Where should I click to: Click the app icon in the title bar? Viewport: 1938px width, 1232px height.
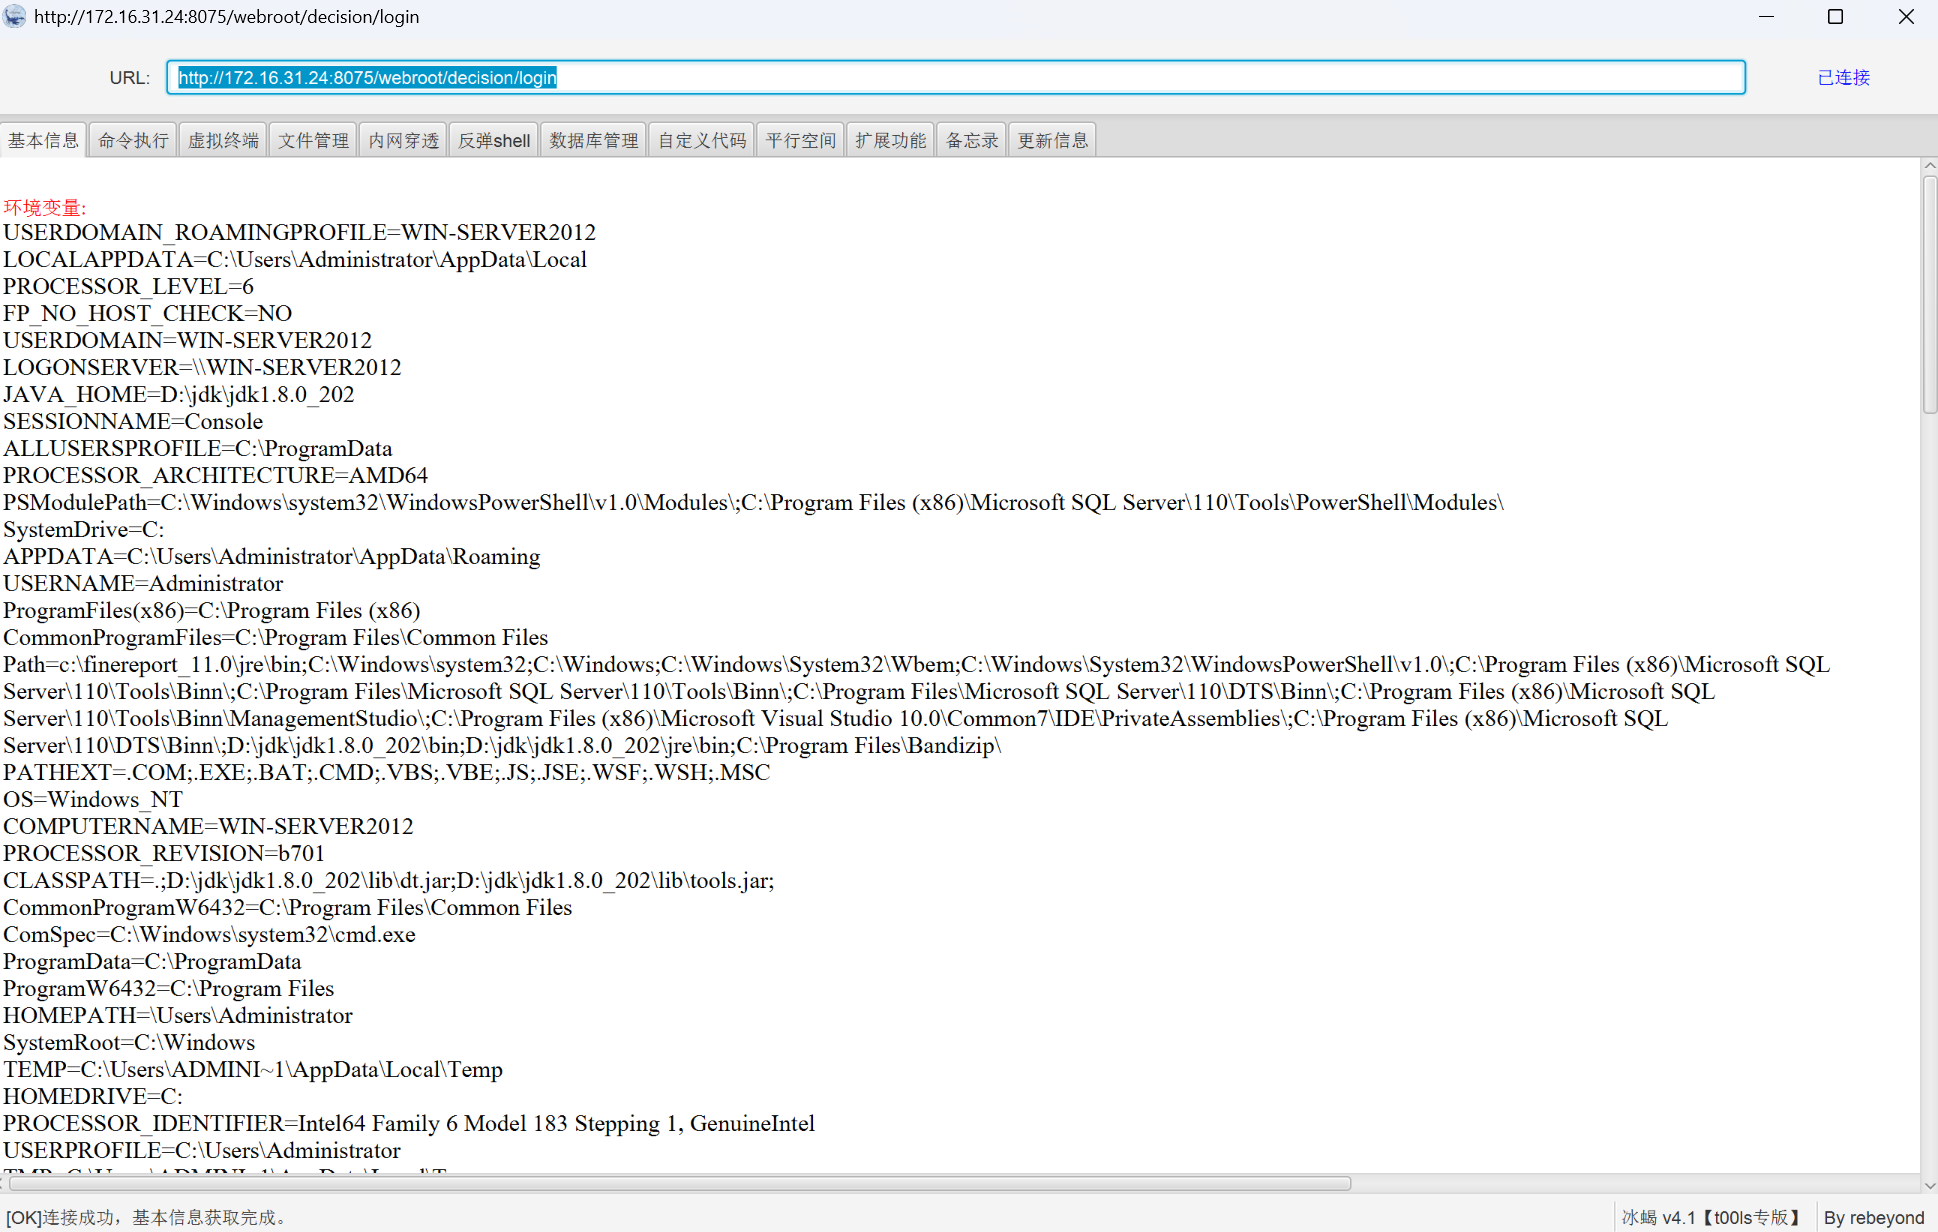[x=14, y=17]
